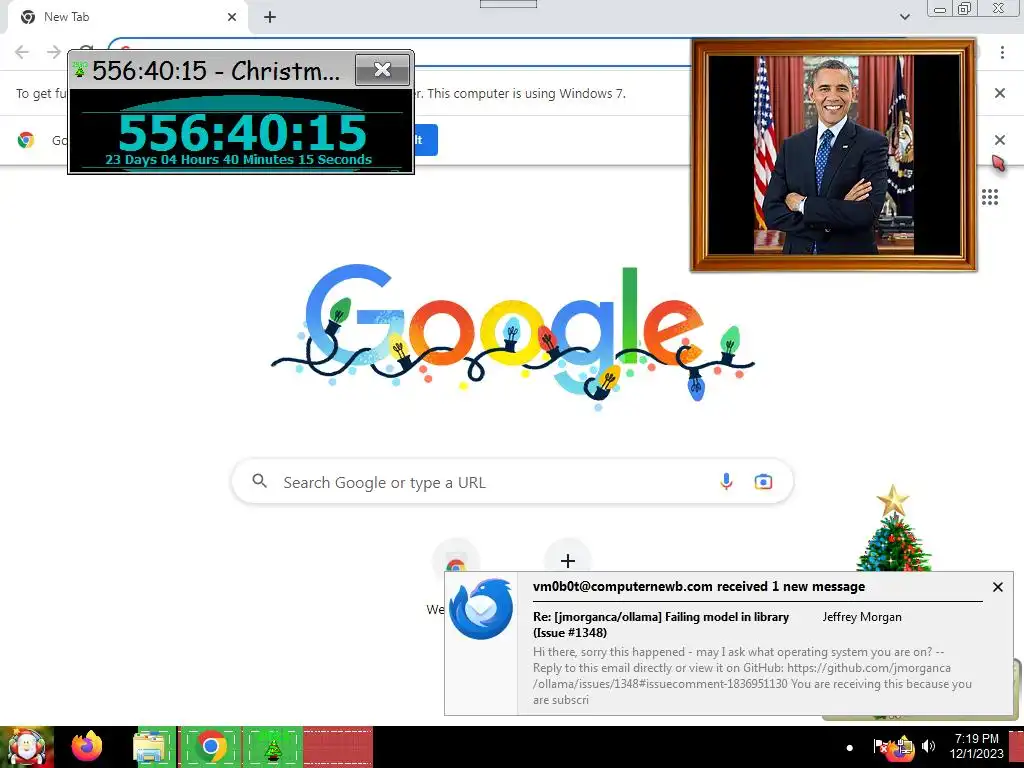Viewport: 1024px width, 768px height.
Task: Click the Google holiday lights doodle
Action: 513,338
